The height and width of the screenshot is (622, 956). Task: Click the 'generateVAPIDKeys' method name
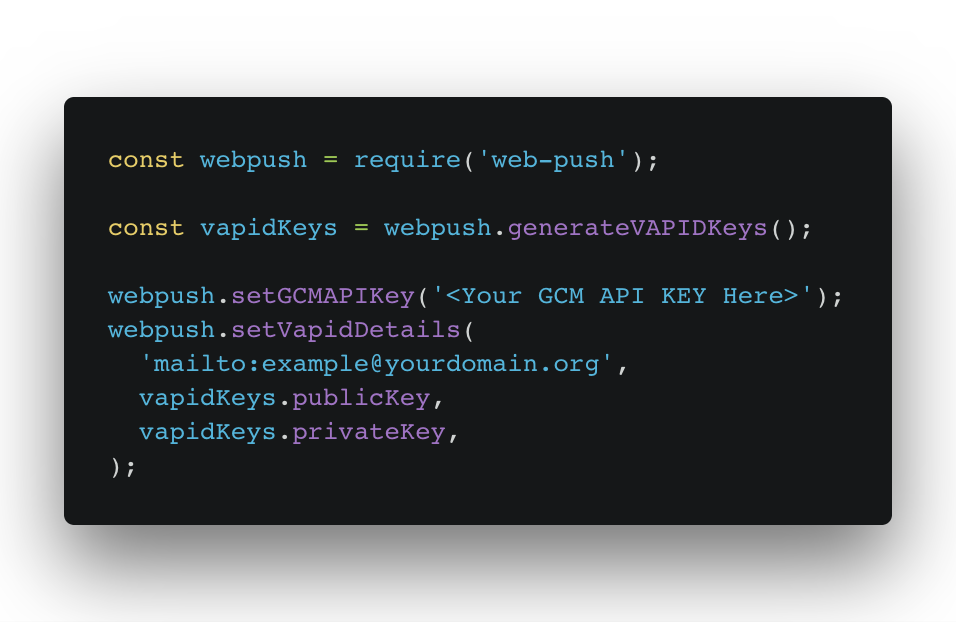point(637,229)
